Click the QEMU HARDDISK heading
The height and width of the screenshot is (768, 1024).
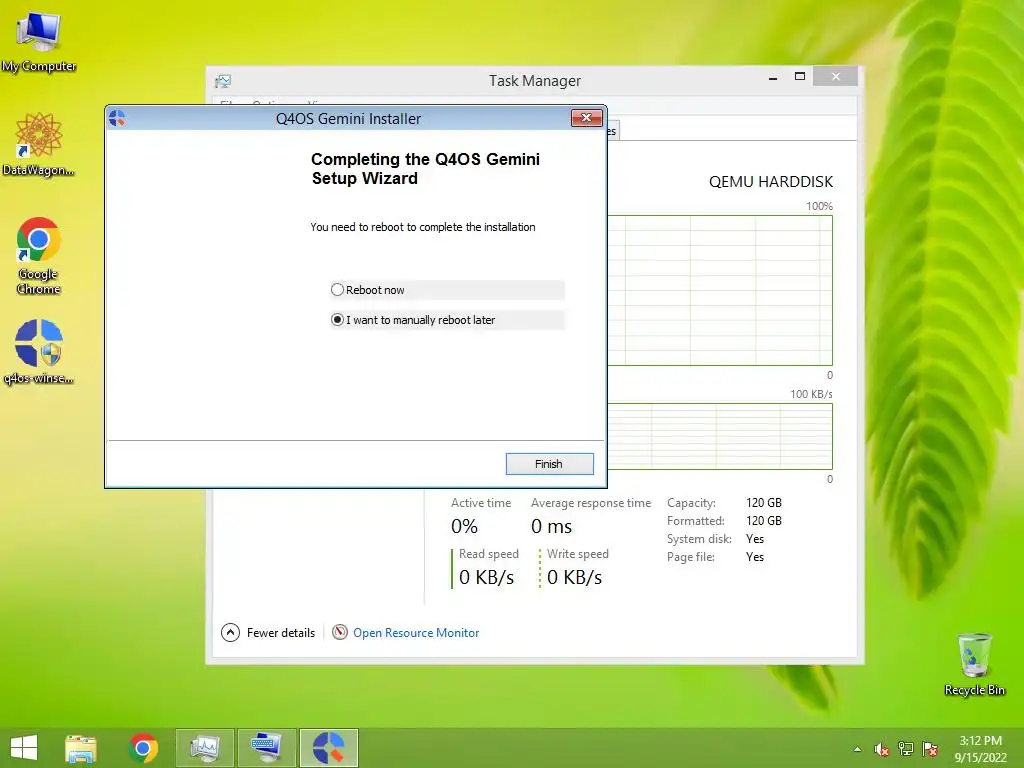771,182
